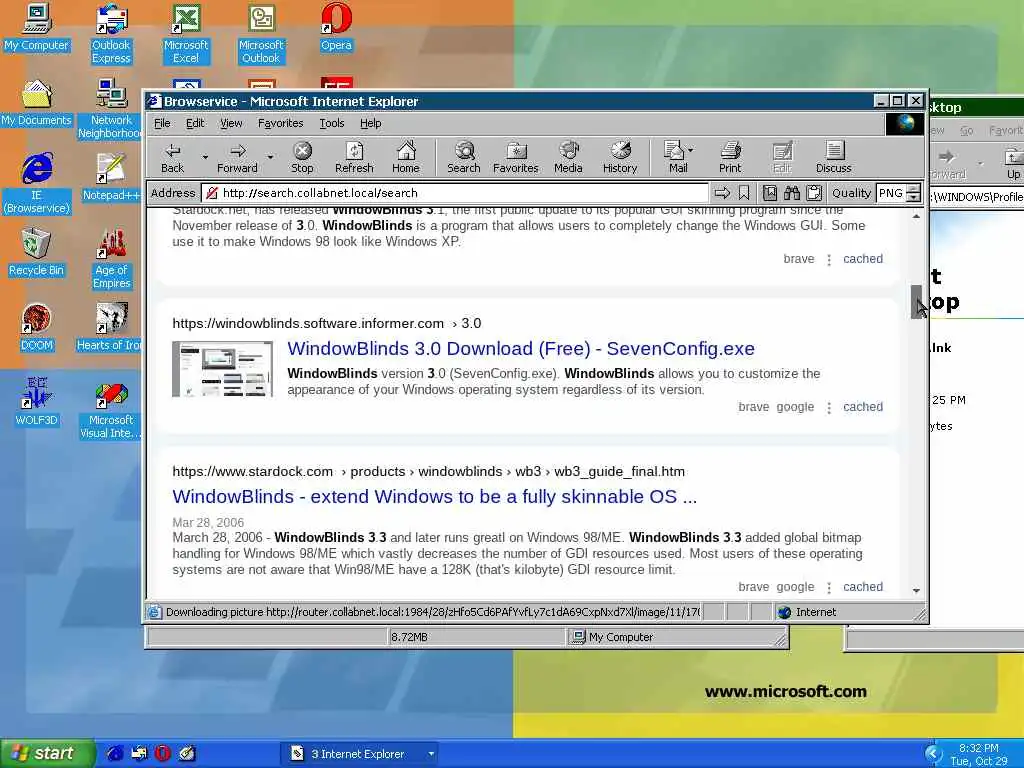Open the WOLF3D desktop icon

point(36,402)
